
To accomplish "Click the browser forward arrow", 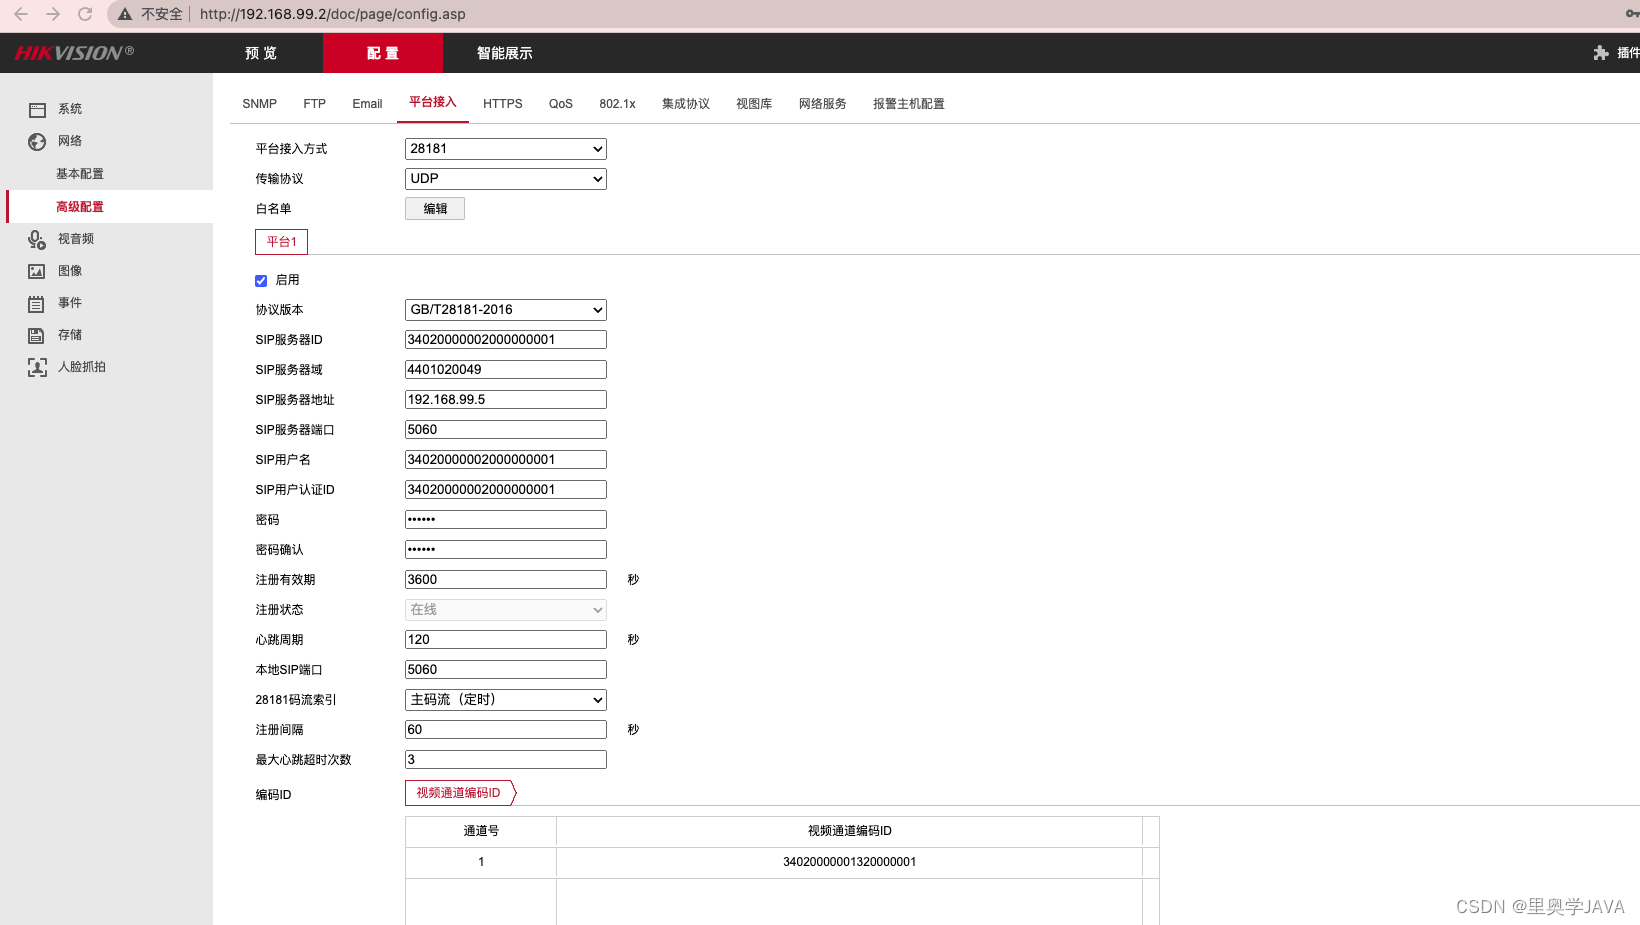I will coord(53,14).
